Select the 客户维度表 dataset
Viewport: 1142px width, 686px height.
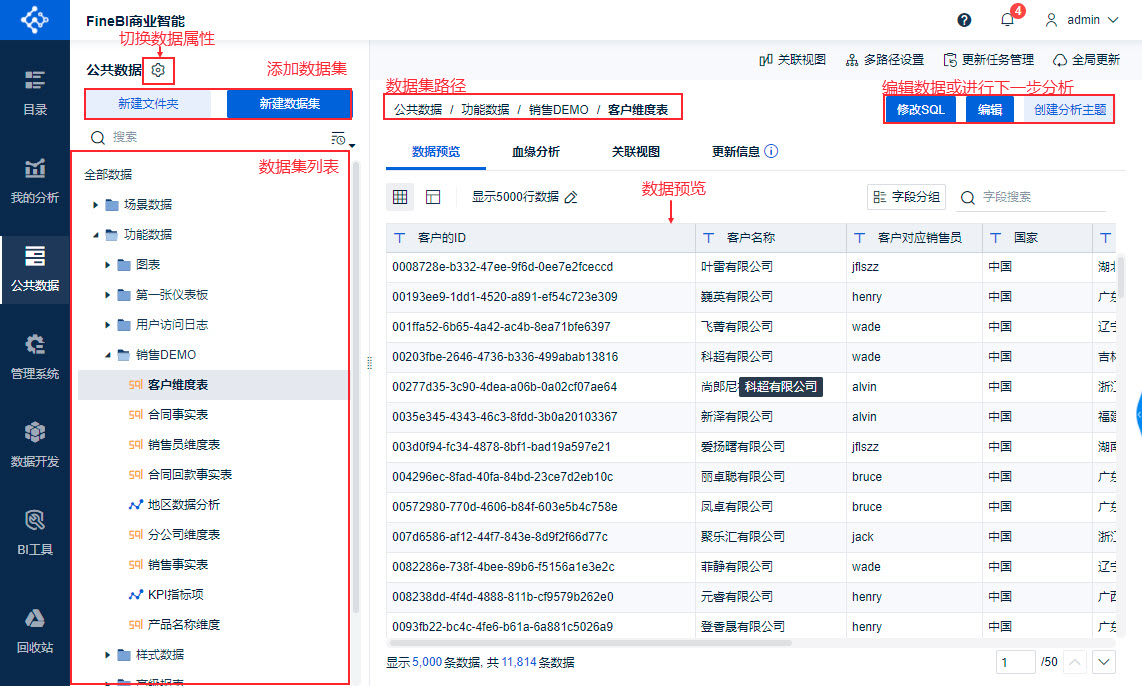213,385
